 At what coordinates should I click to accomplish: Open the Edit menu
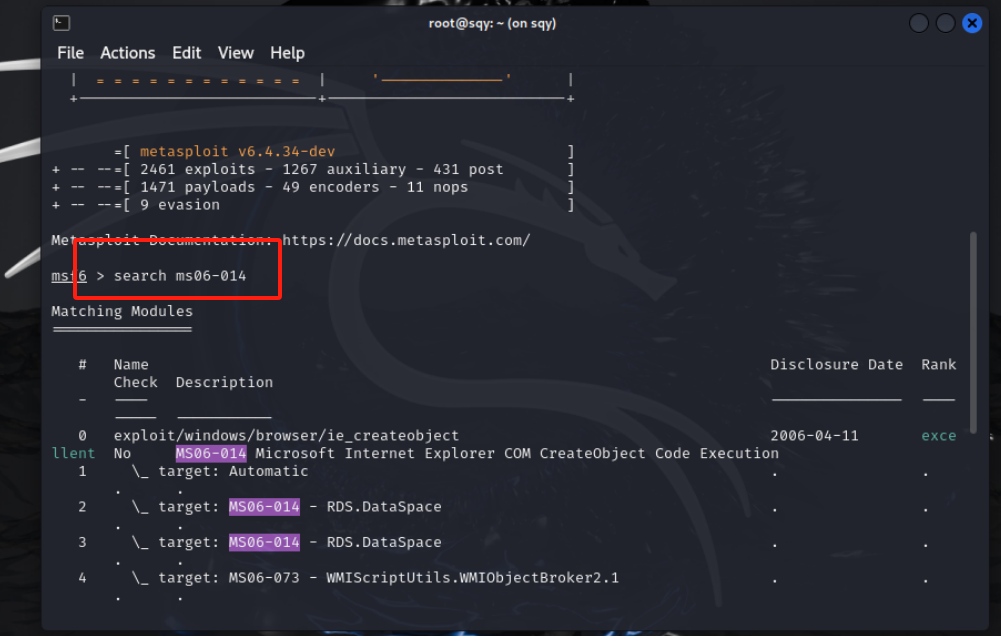pos(186,53)
